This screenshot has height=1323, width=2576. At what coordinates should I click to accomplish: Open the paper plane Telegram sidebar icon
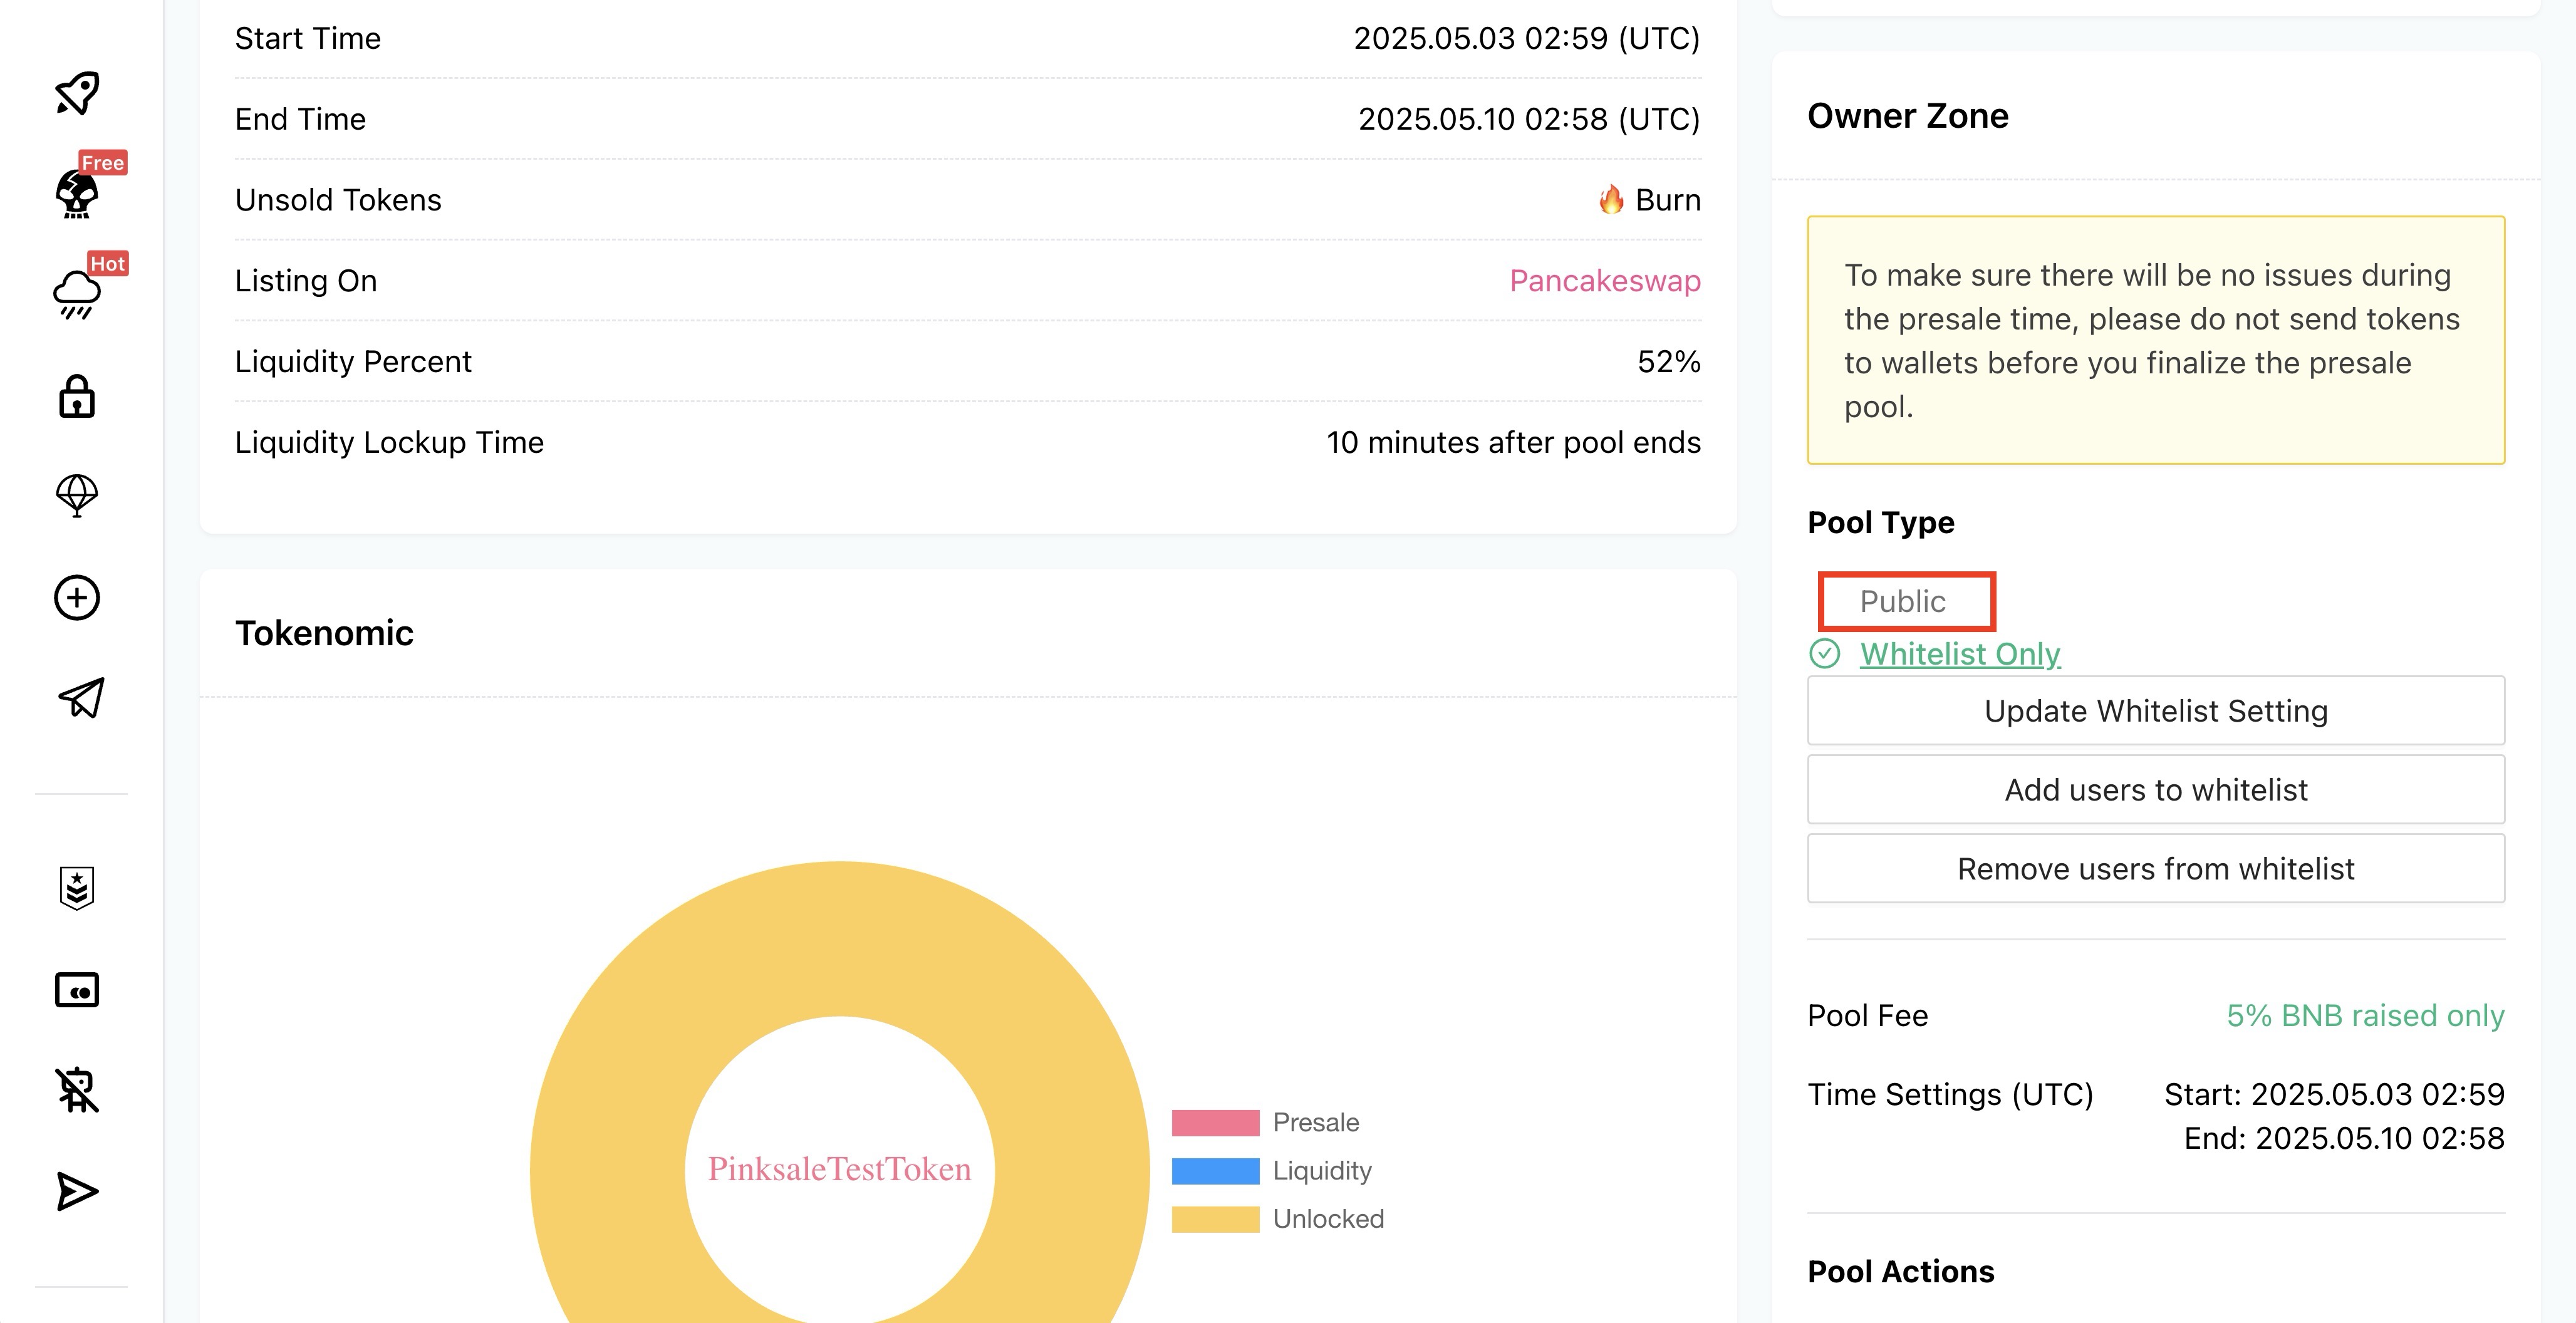(81, 698)
